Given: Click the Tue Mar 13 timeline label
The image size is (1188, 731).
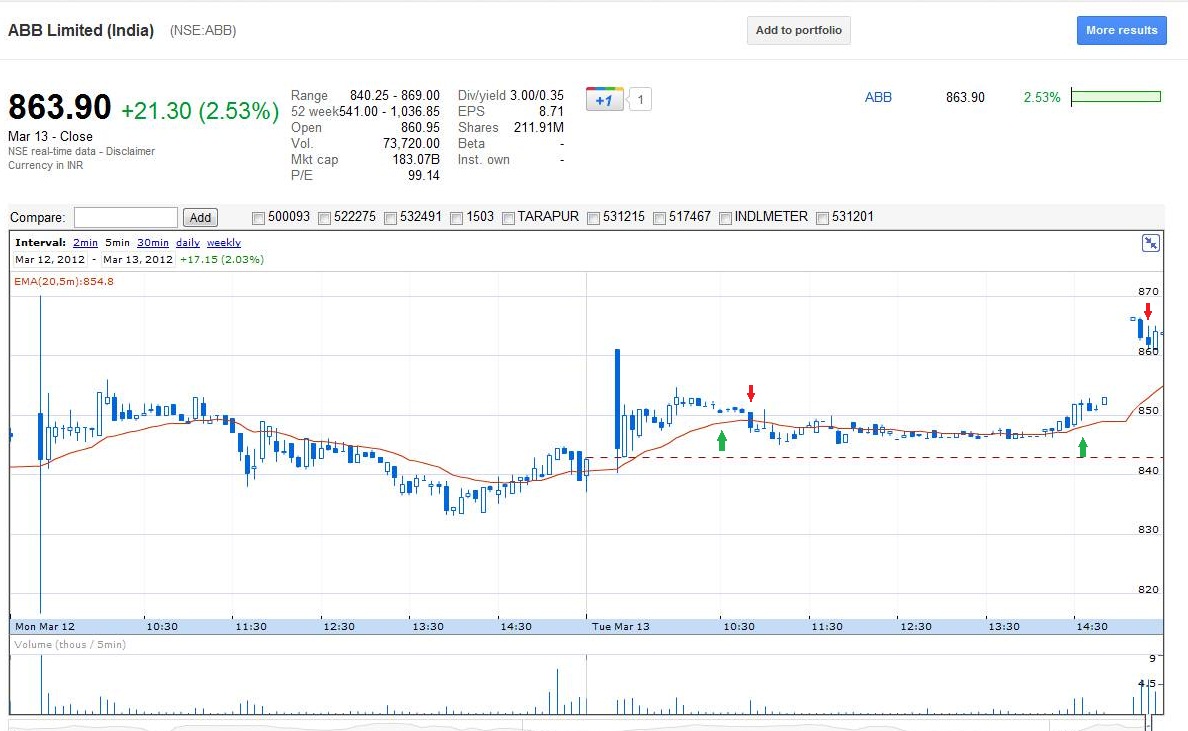Looking at the screenshot, I should pyautogui.click(x=621, y=626).
